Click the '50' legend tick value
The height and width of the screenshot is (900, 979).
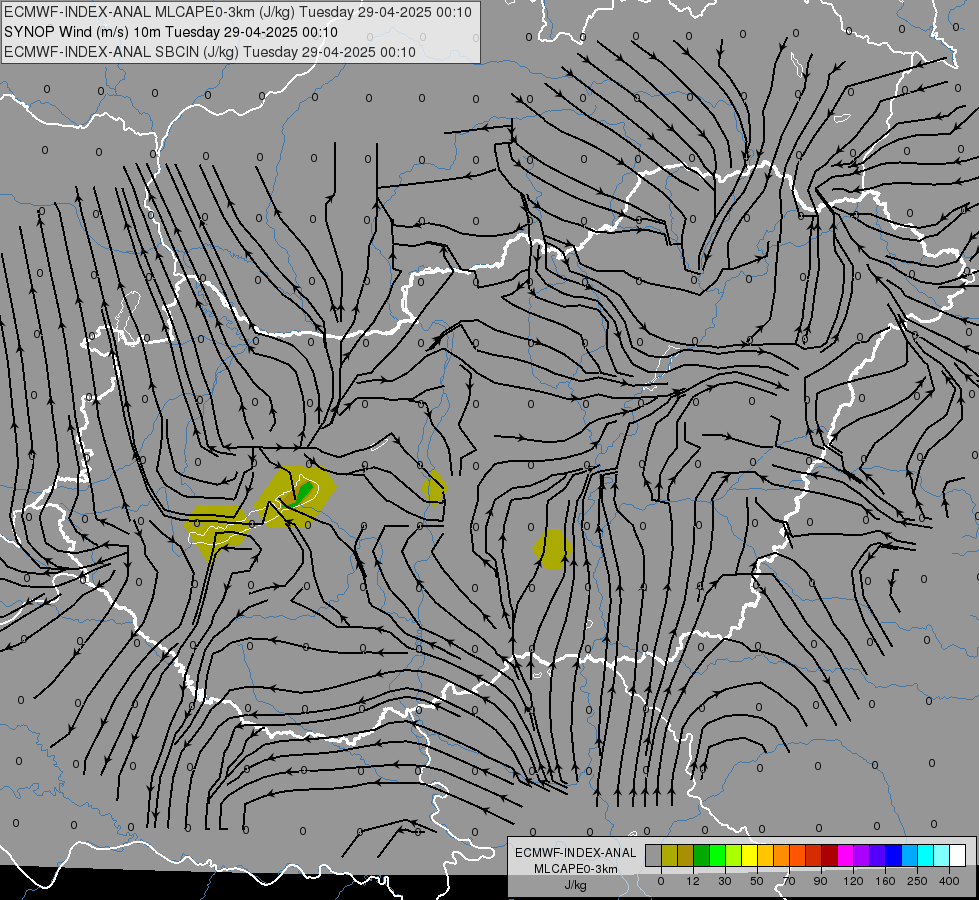[757, 881]
